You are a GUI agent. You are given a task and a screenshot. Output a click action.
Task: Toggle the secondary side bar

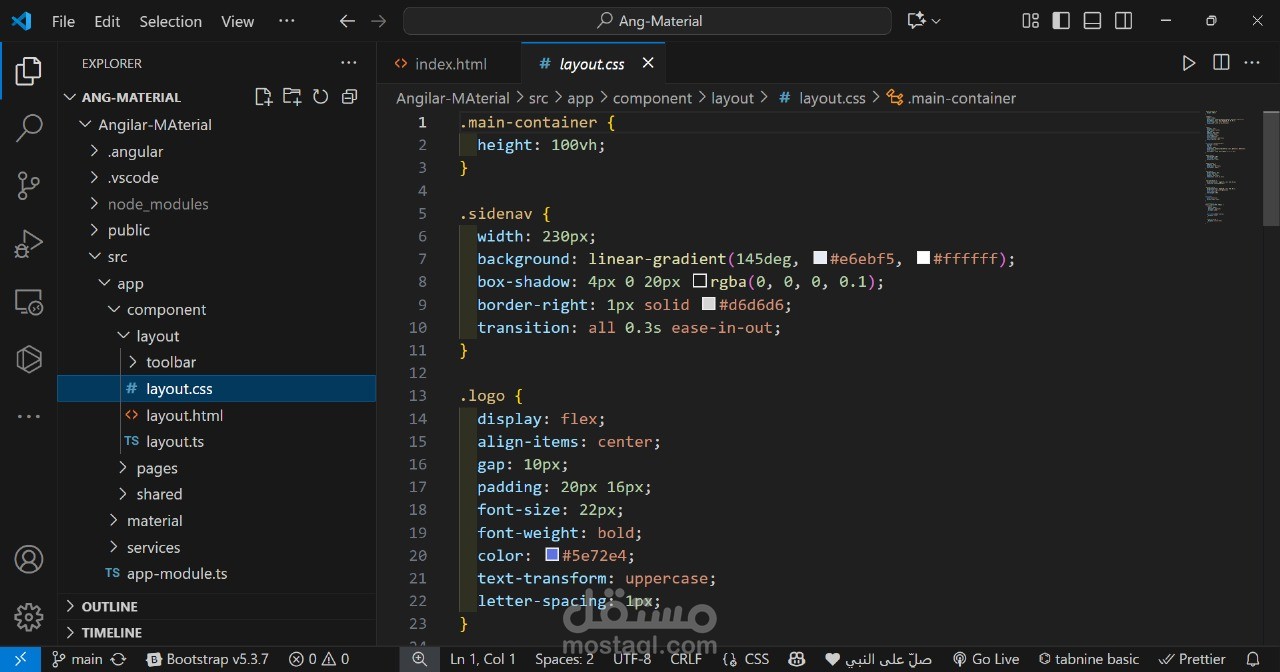point(1123,21)
